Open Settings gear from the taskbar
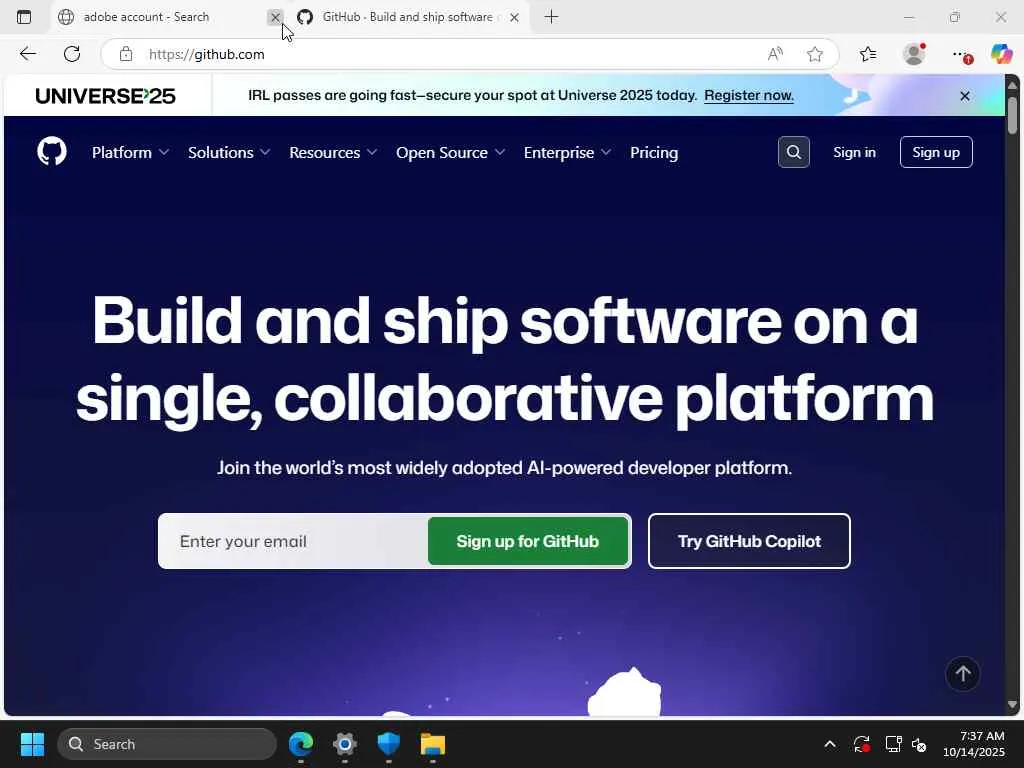The image size is (1024, 768). 345,744
